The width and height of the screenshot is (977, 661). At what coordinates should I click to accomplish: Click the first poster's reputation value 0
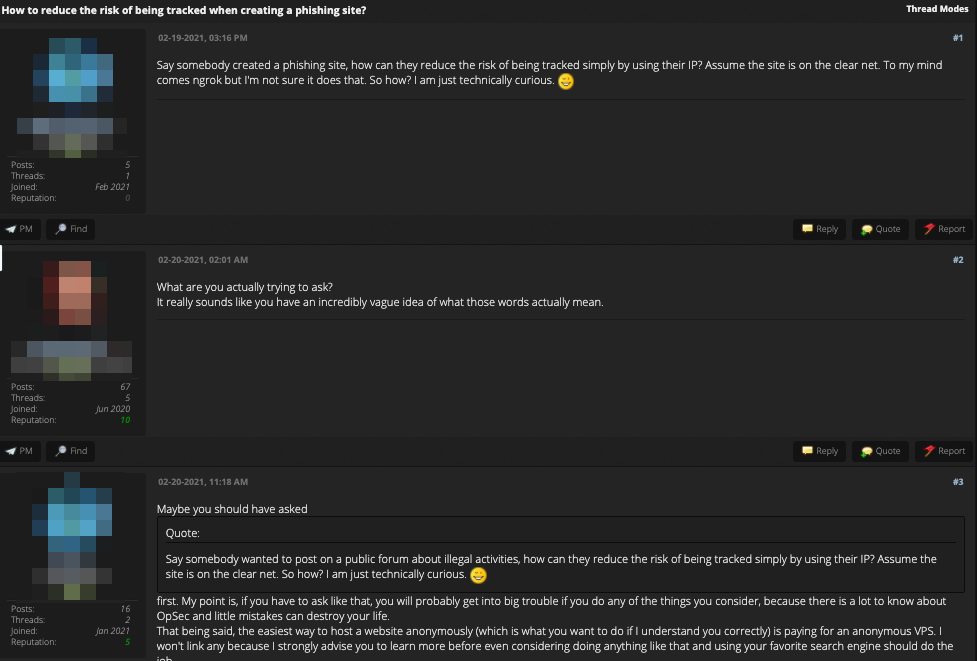click(x=127, y=198)
